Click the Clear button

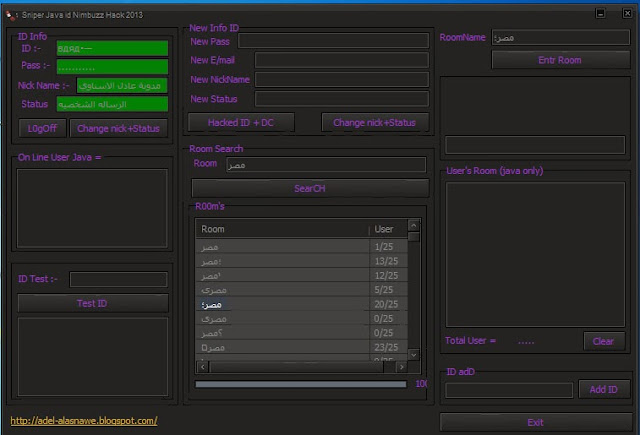[604, 341]
